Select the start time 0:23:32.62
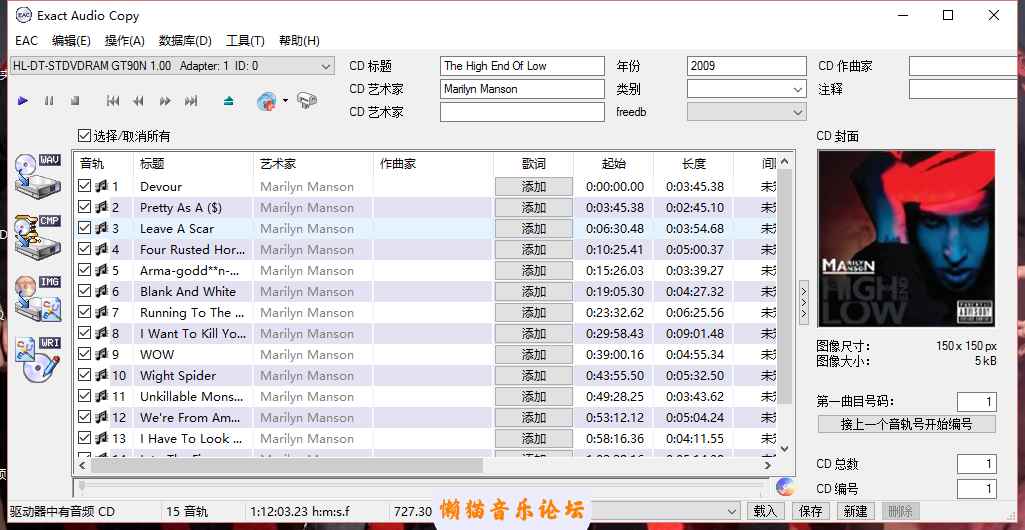The width and height of the screenshot is (1025, 530). (614, 312)
